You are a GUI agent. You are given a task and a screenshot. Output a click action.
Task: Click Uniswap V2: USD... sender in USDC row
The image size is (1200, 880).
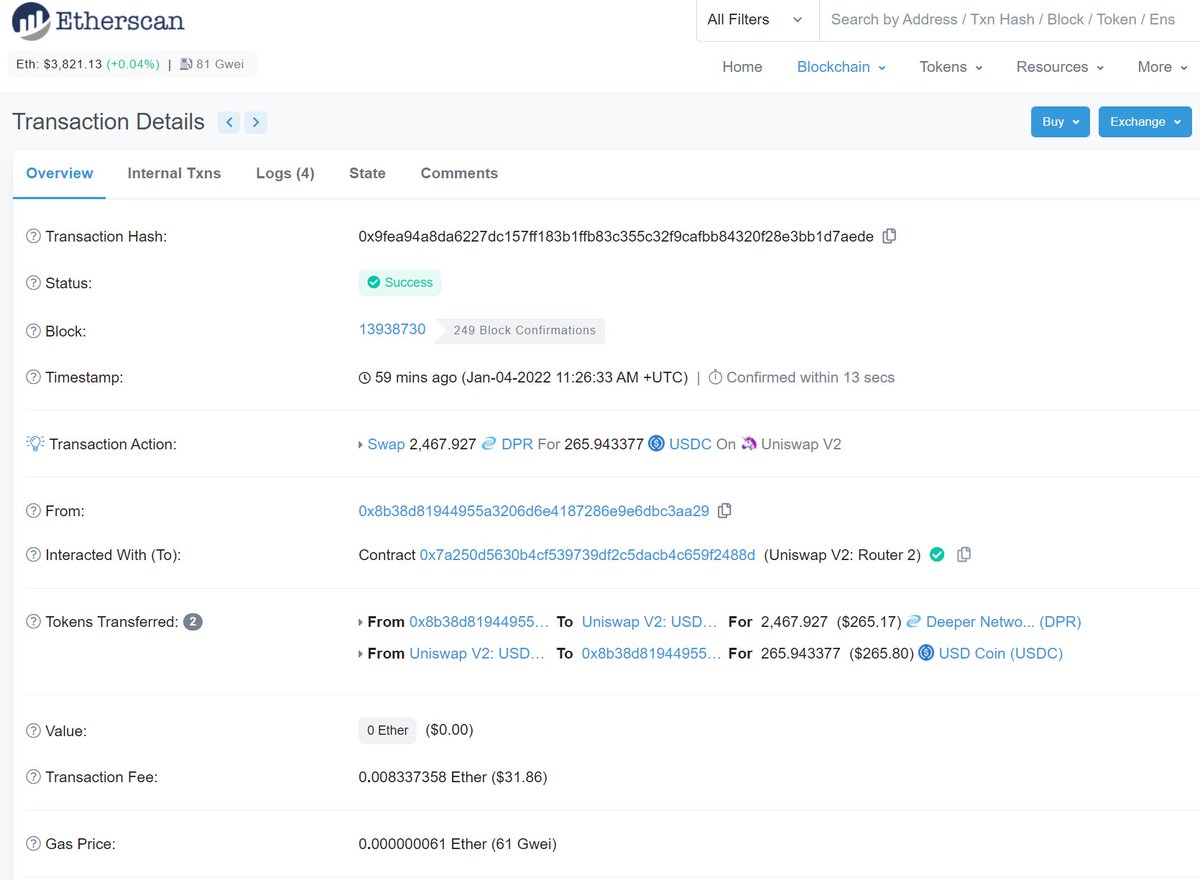pyautogui.click(x=477, y=654)
